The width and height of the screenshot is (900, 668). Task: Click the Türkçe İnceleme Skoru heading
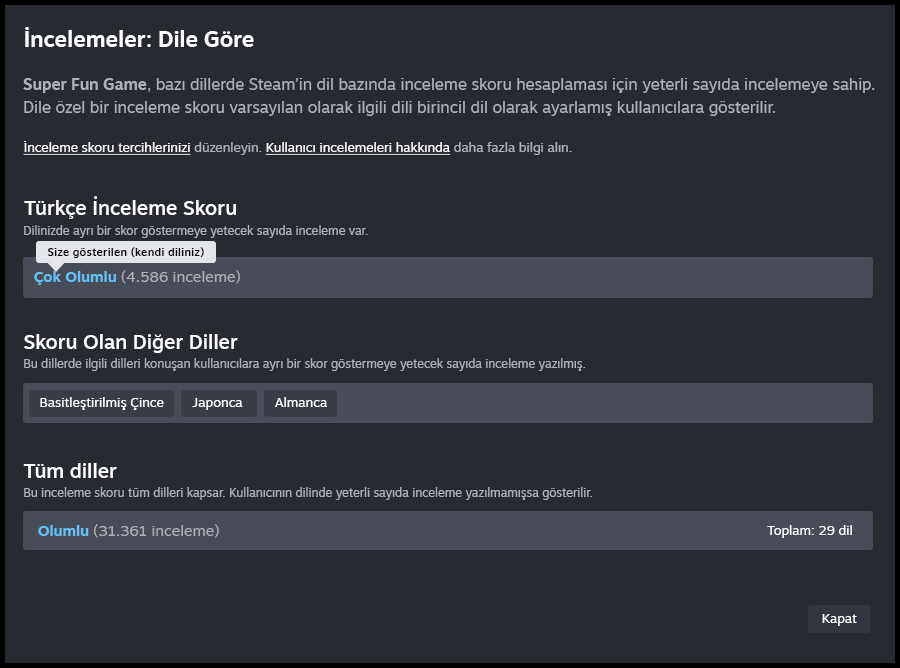[130, 208]
